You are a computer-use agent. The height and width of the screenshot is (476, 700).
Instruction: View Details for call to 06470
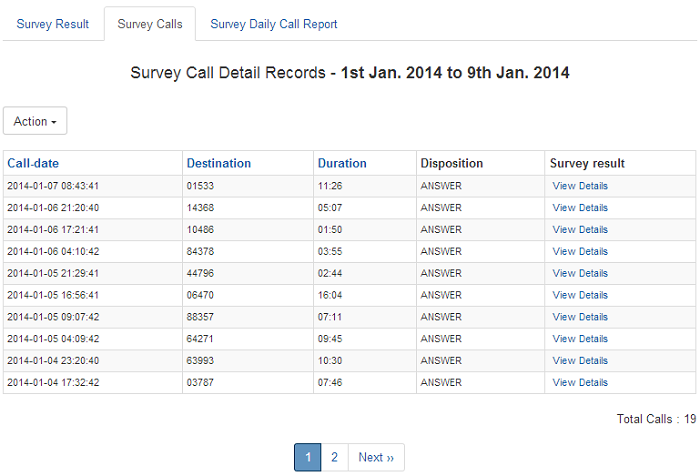580,296
